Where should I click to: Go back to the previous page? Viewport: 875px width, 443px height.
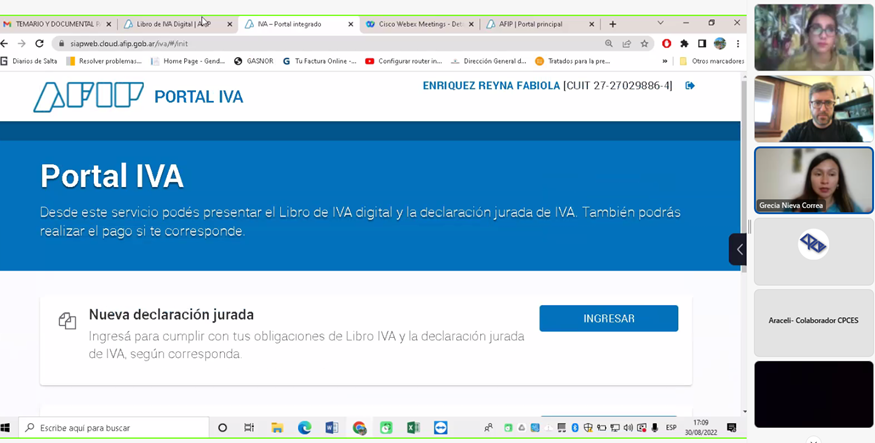tap(4, 44)
